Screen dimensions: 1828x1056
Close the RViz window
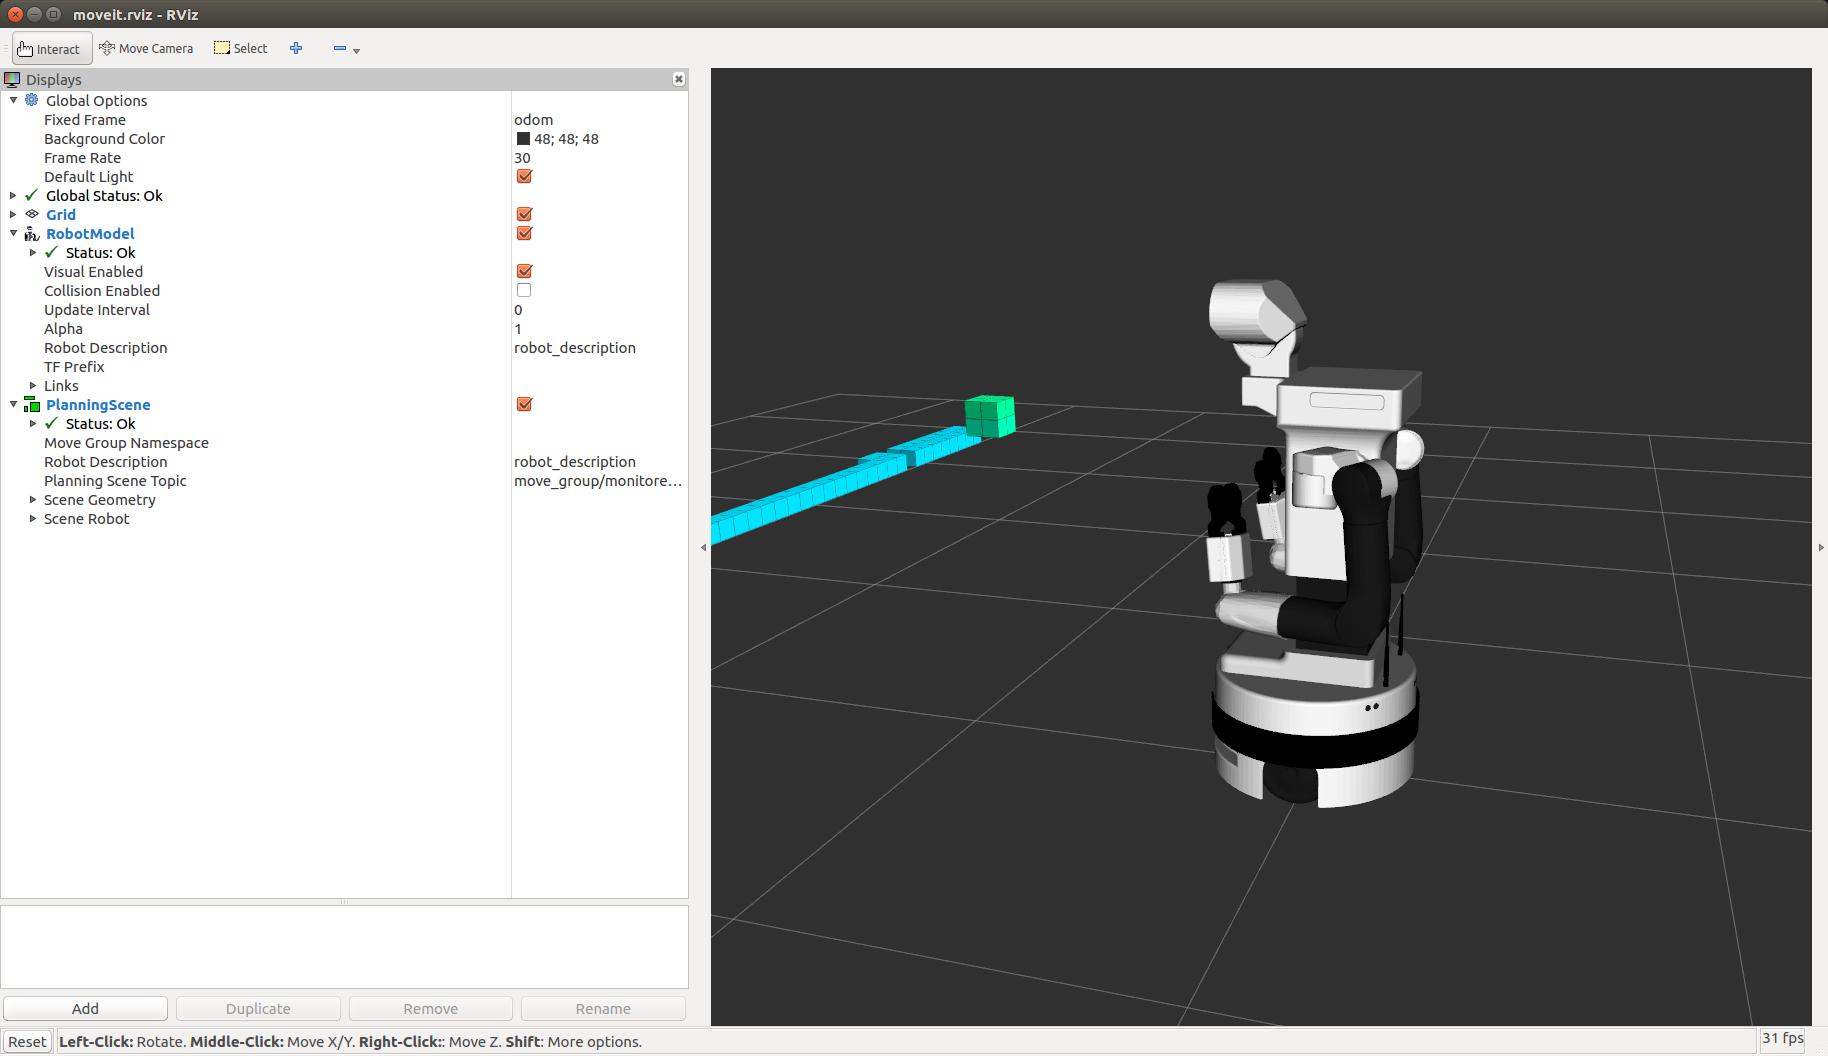[x=15, y=14]
